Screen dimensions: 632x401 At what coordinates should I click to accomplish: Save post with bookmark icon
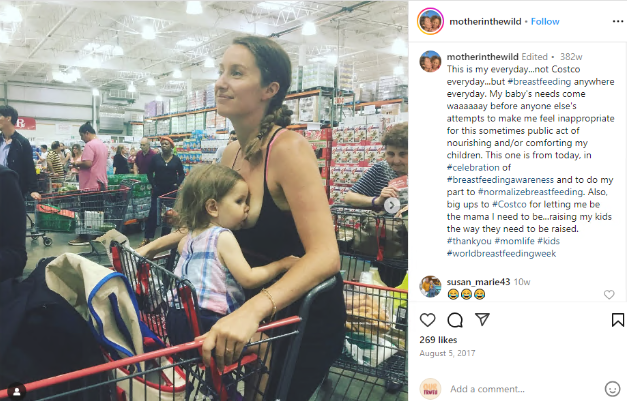pyautogui.click(x=617, y=320)
